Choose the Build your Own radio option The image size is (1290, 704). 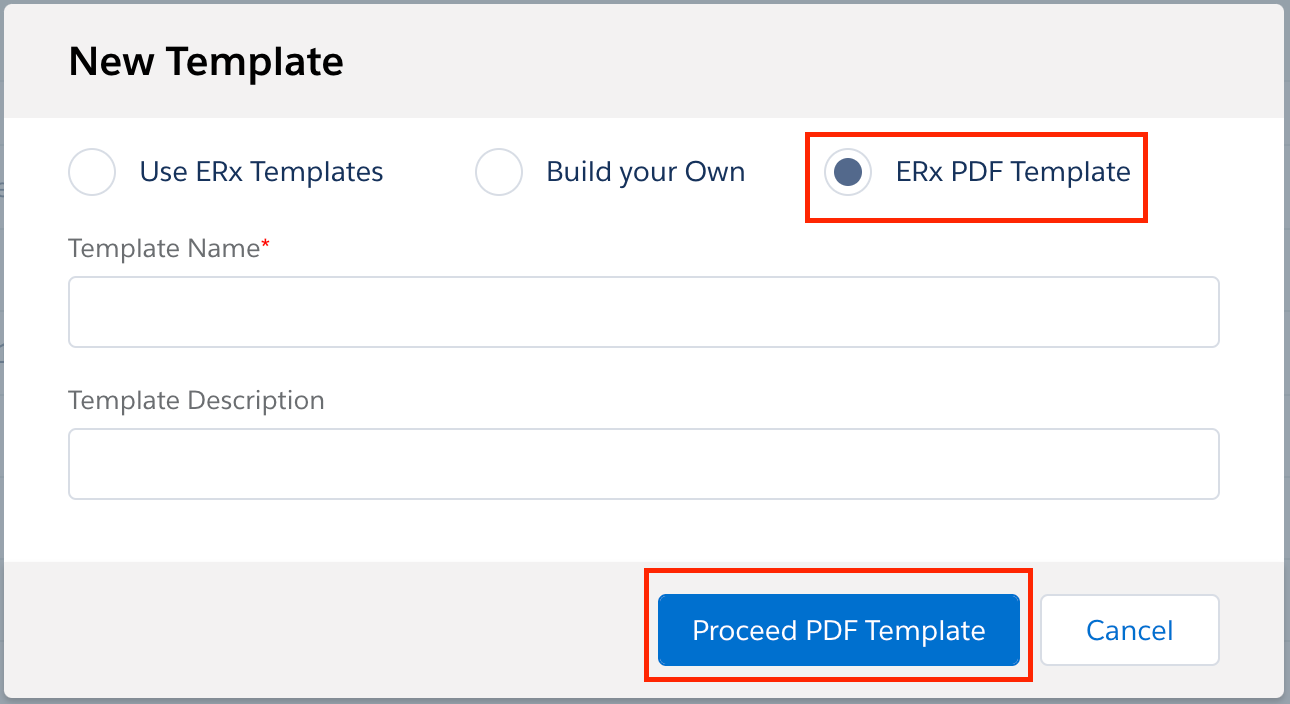pos(498,172)
